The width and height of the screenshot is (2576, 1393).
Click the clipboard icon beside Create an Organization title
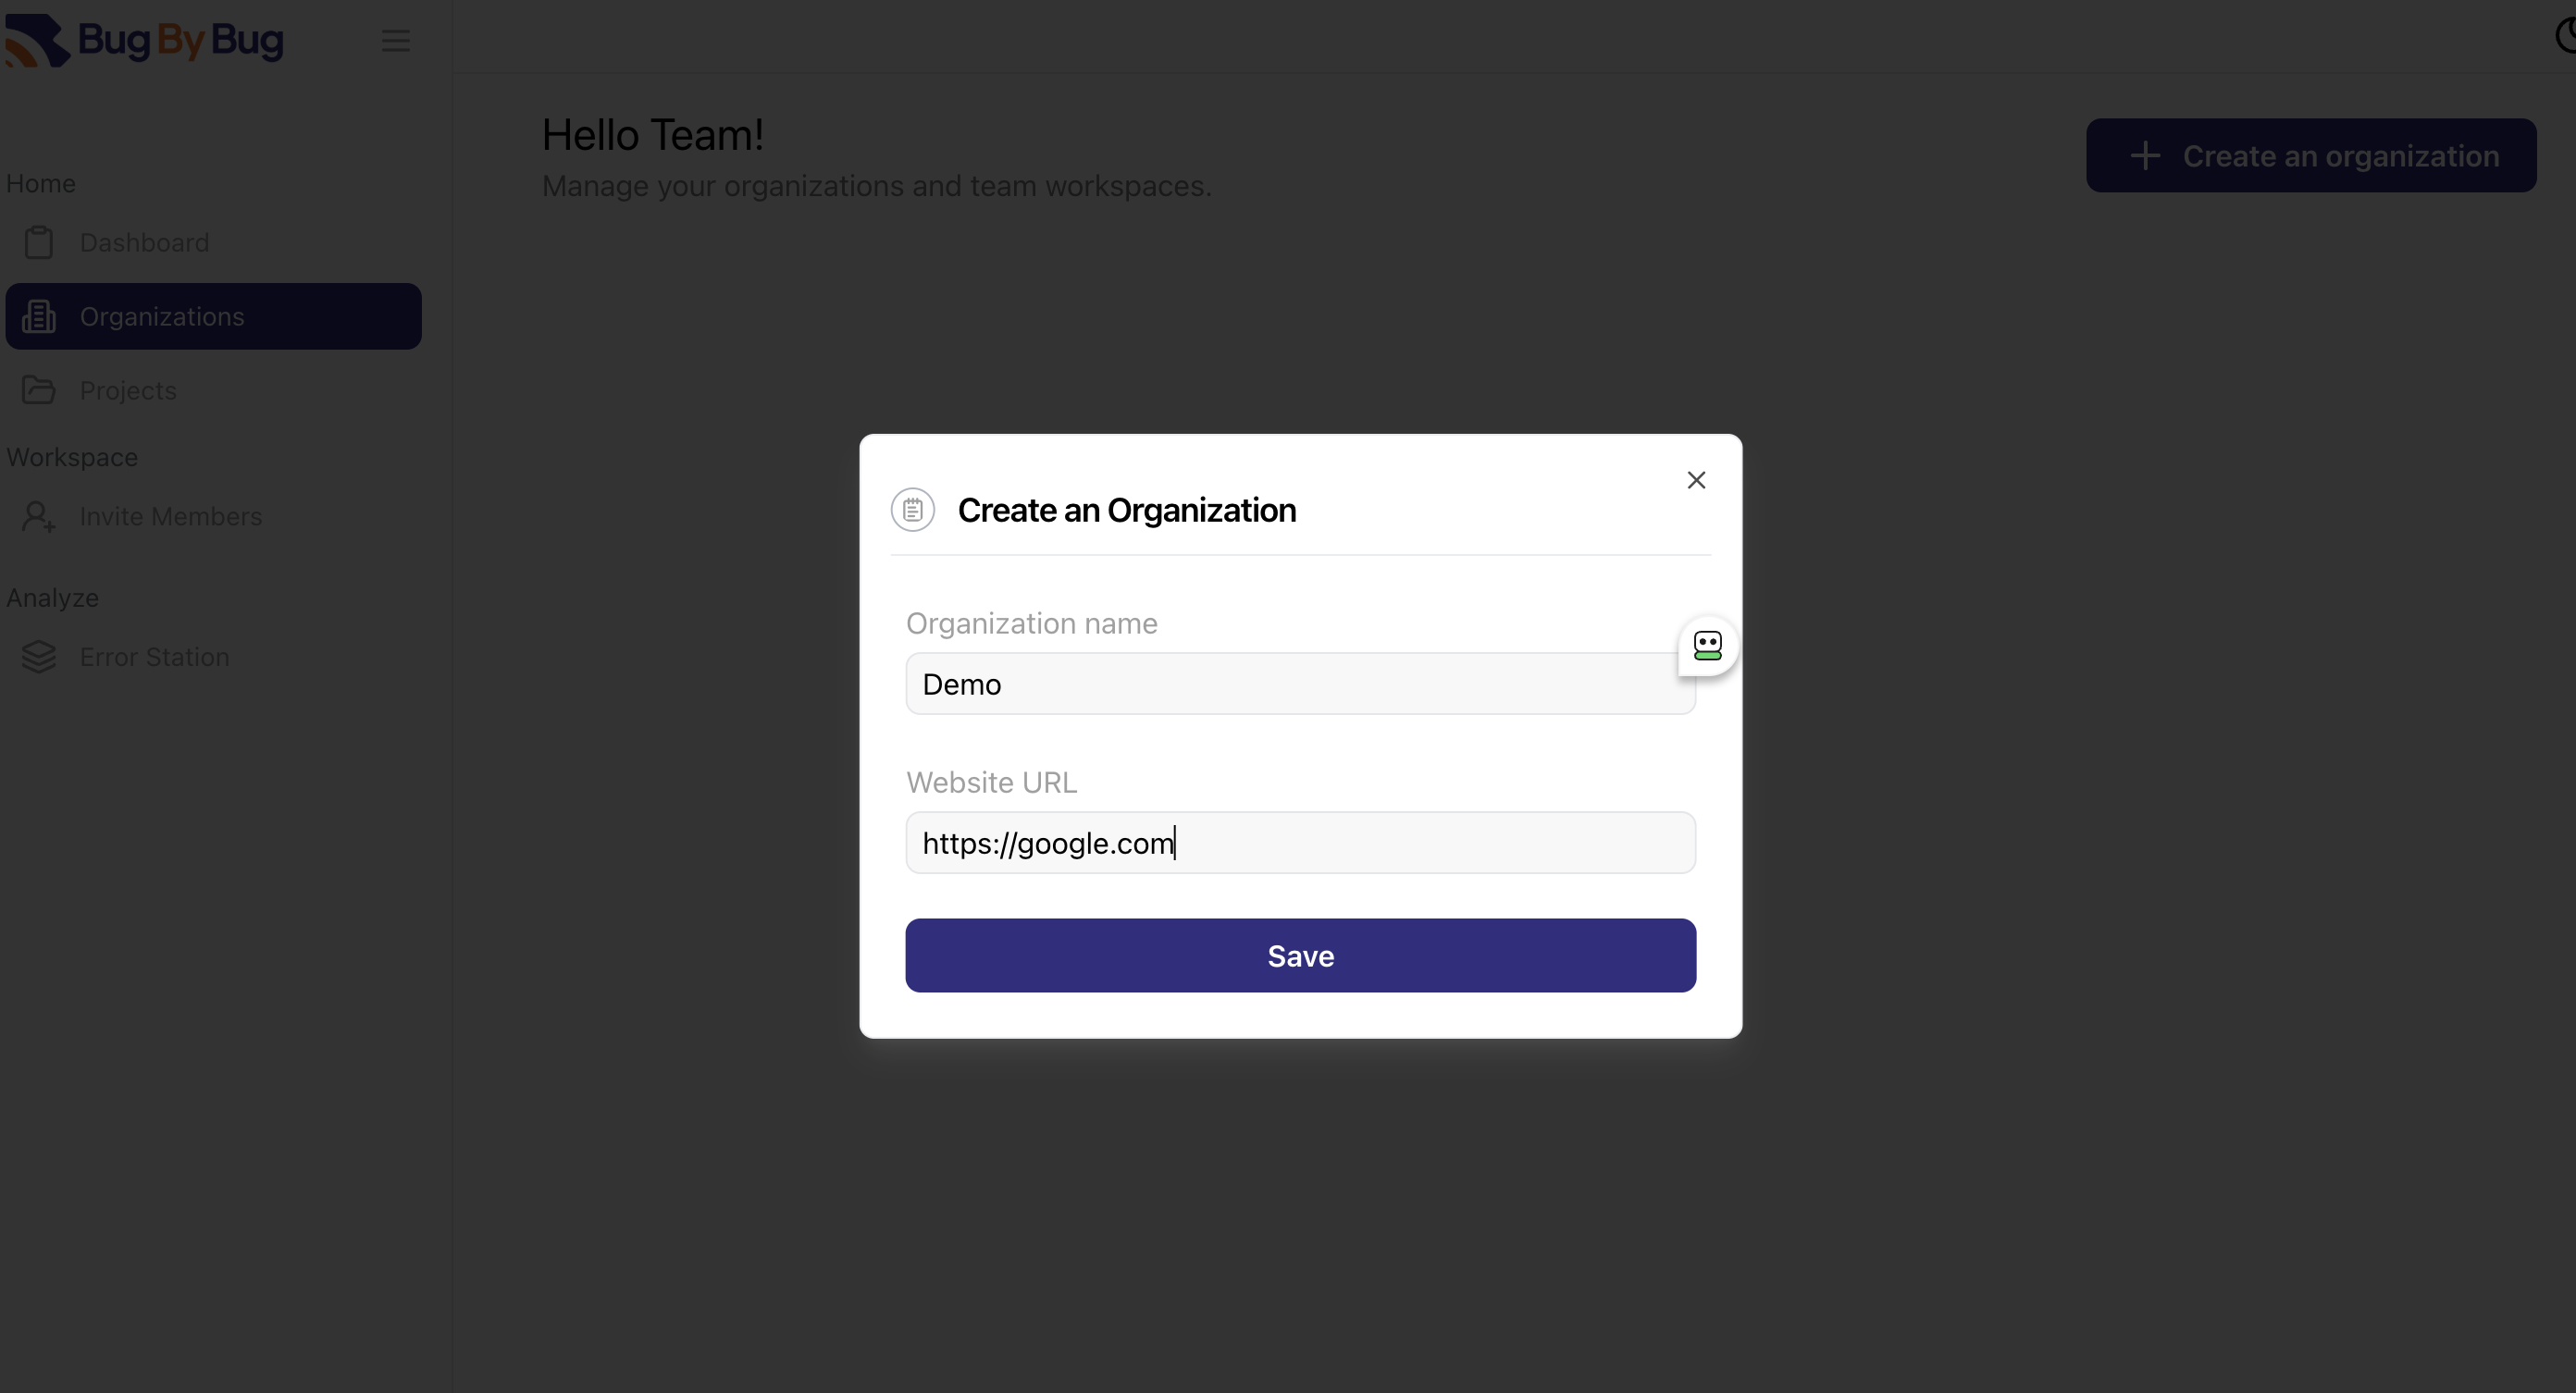[x=912, y=509]
